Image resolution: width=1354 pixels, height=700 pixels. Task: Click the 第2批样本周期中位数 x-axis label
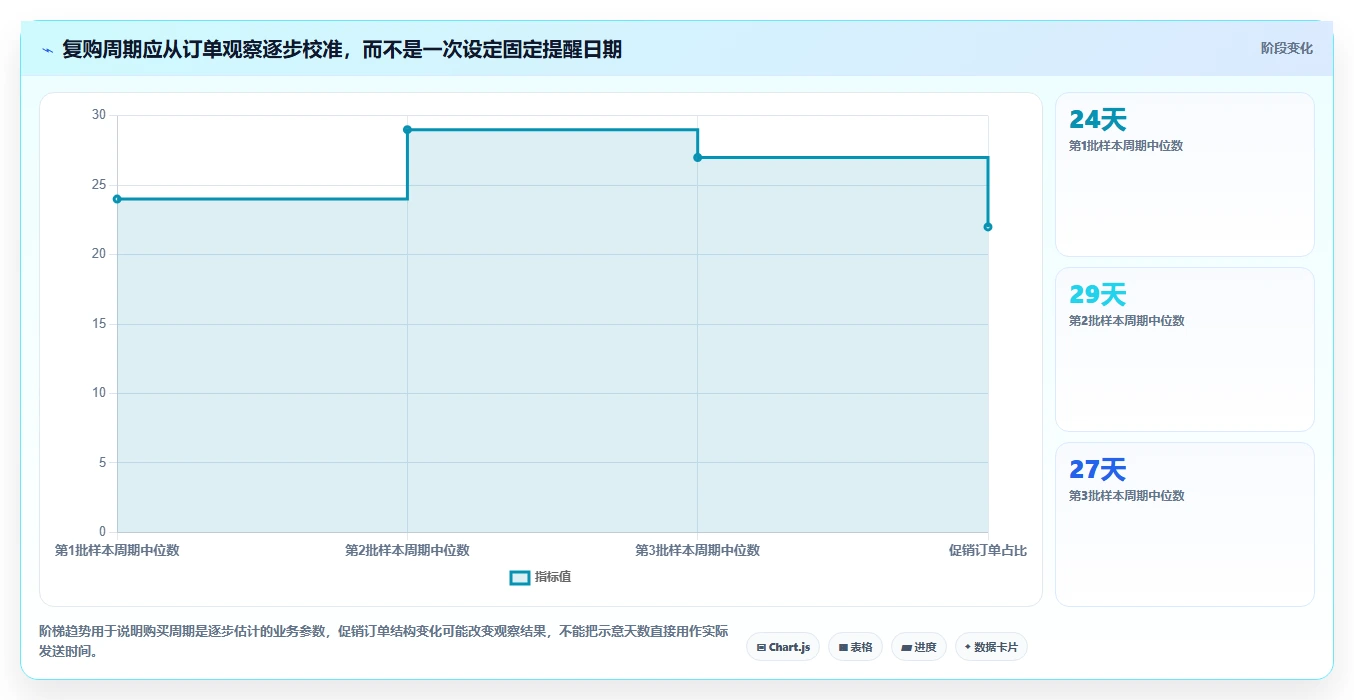tap(407, 550)
